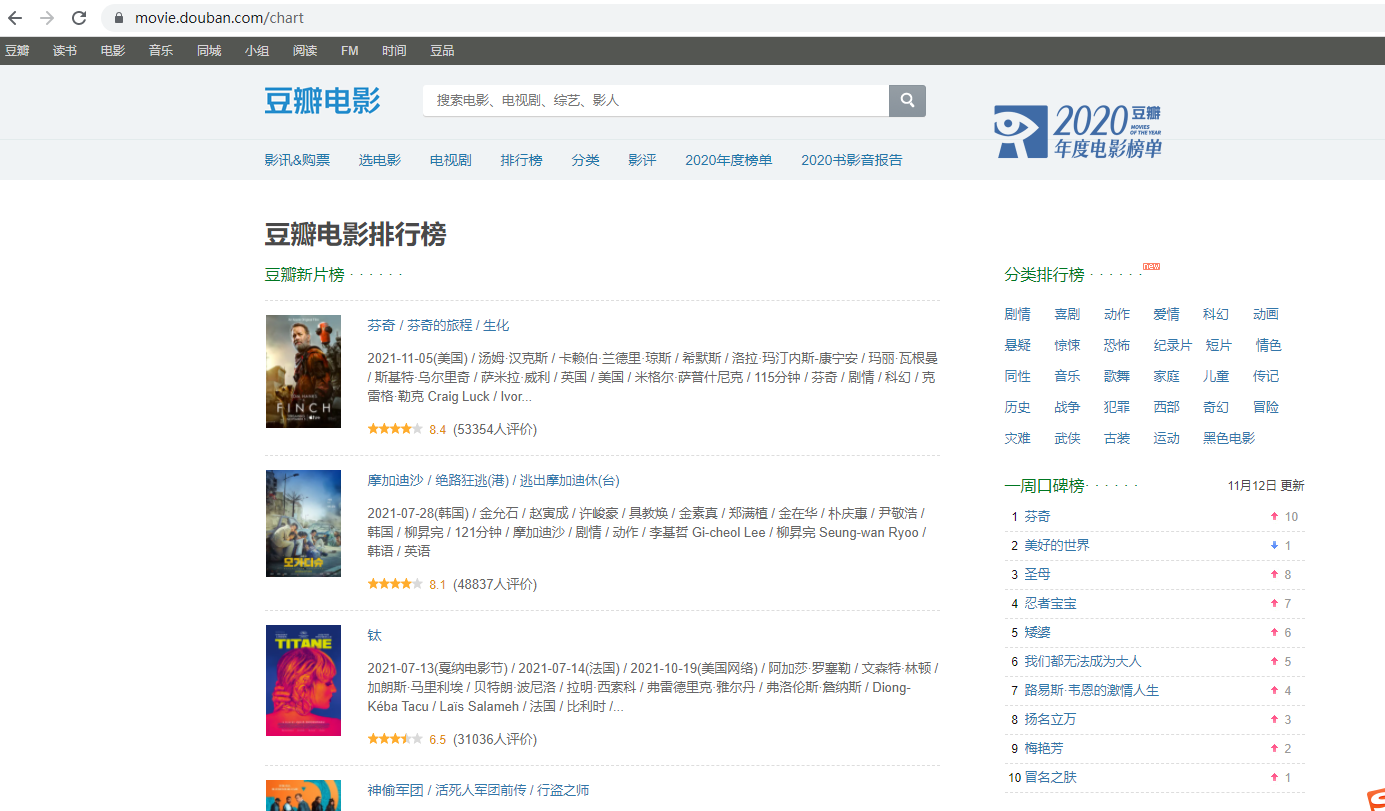Open the Titane movie poster
Viewport: 1385px width, 811px height.
(x=303, y=681)
